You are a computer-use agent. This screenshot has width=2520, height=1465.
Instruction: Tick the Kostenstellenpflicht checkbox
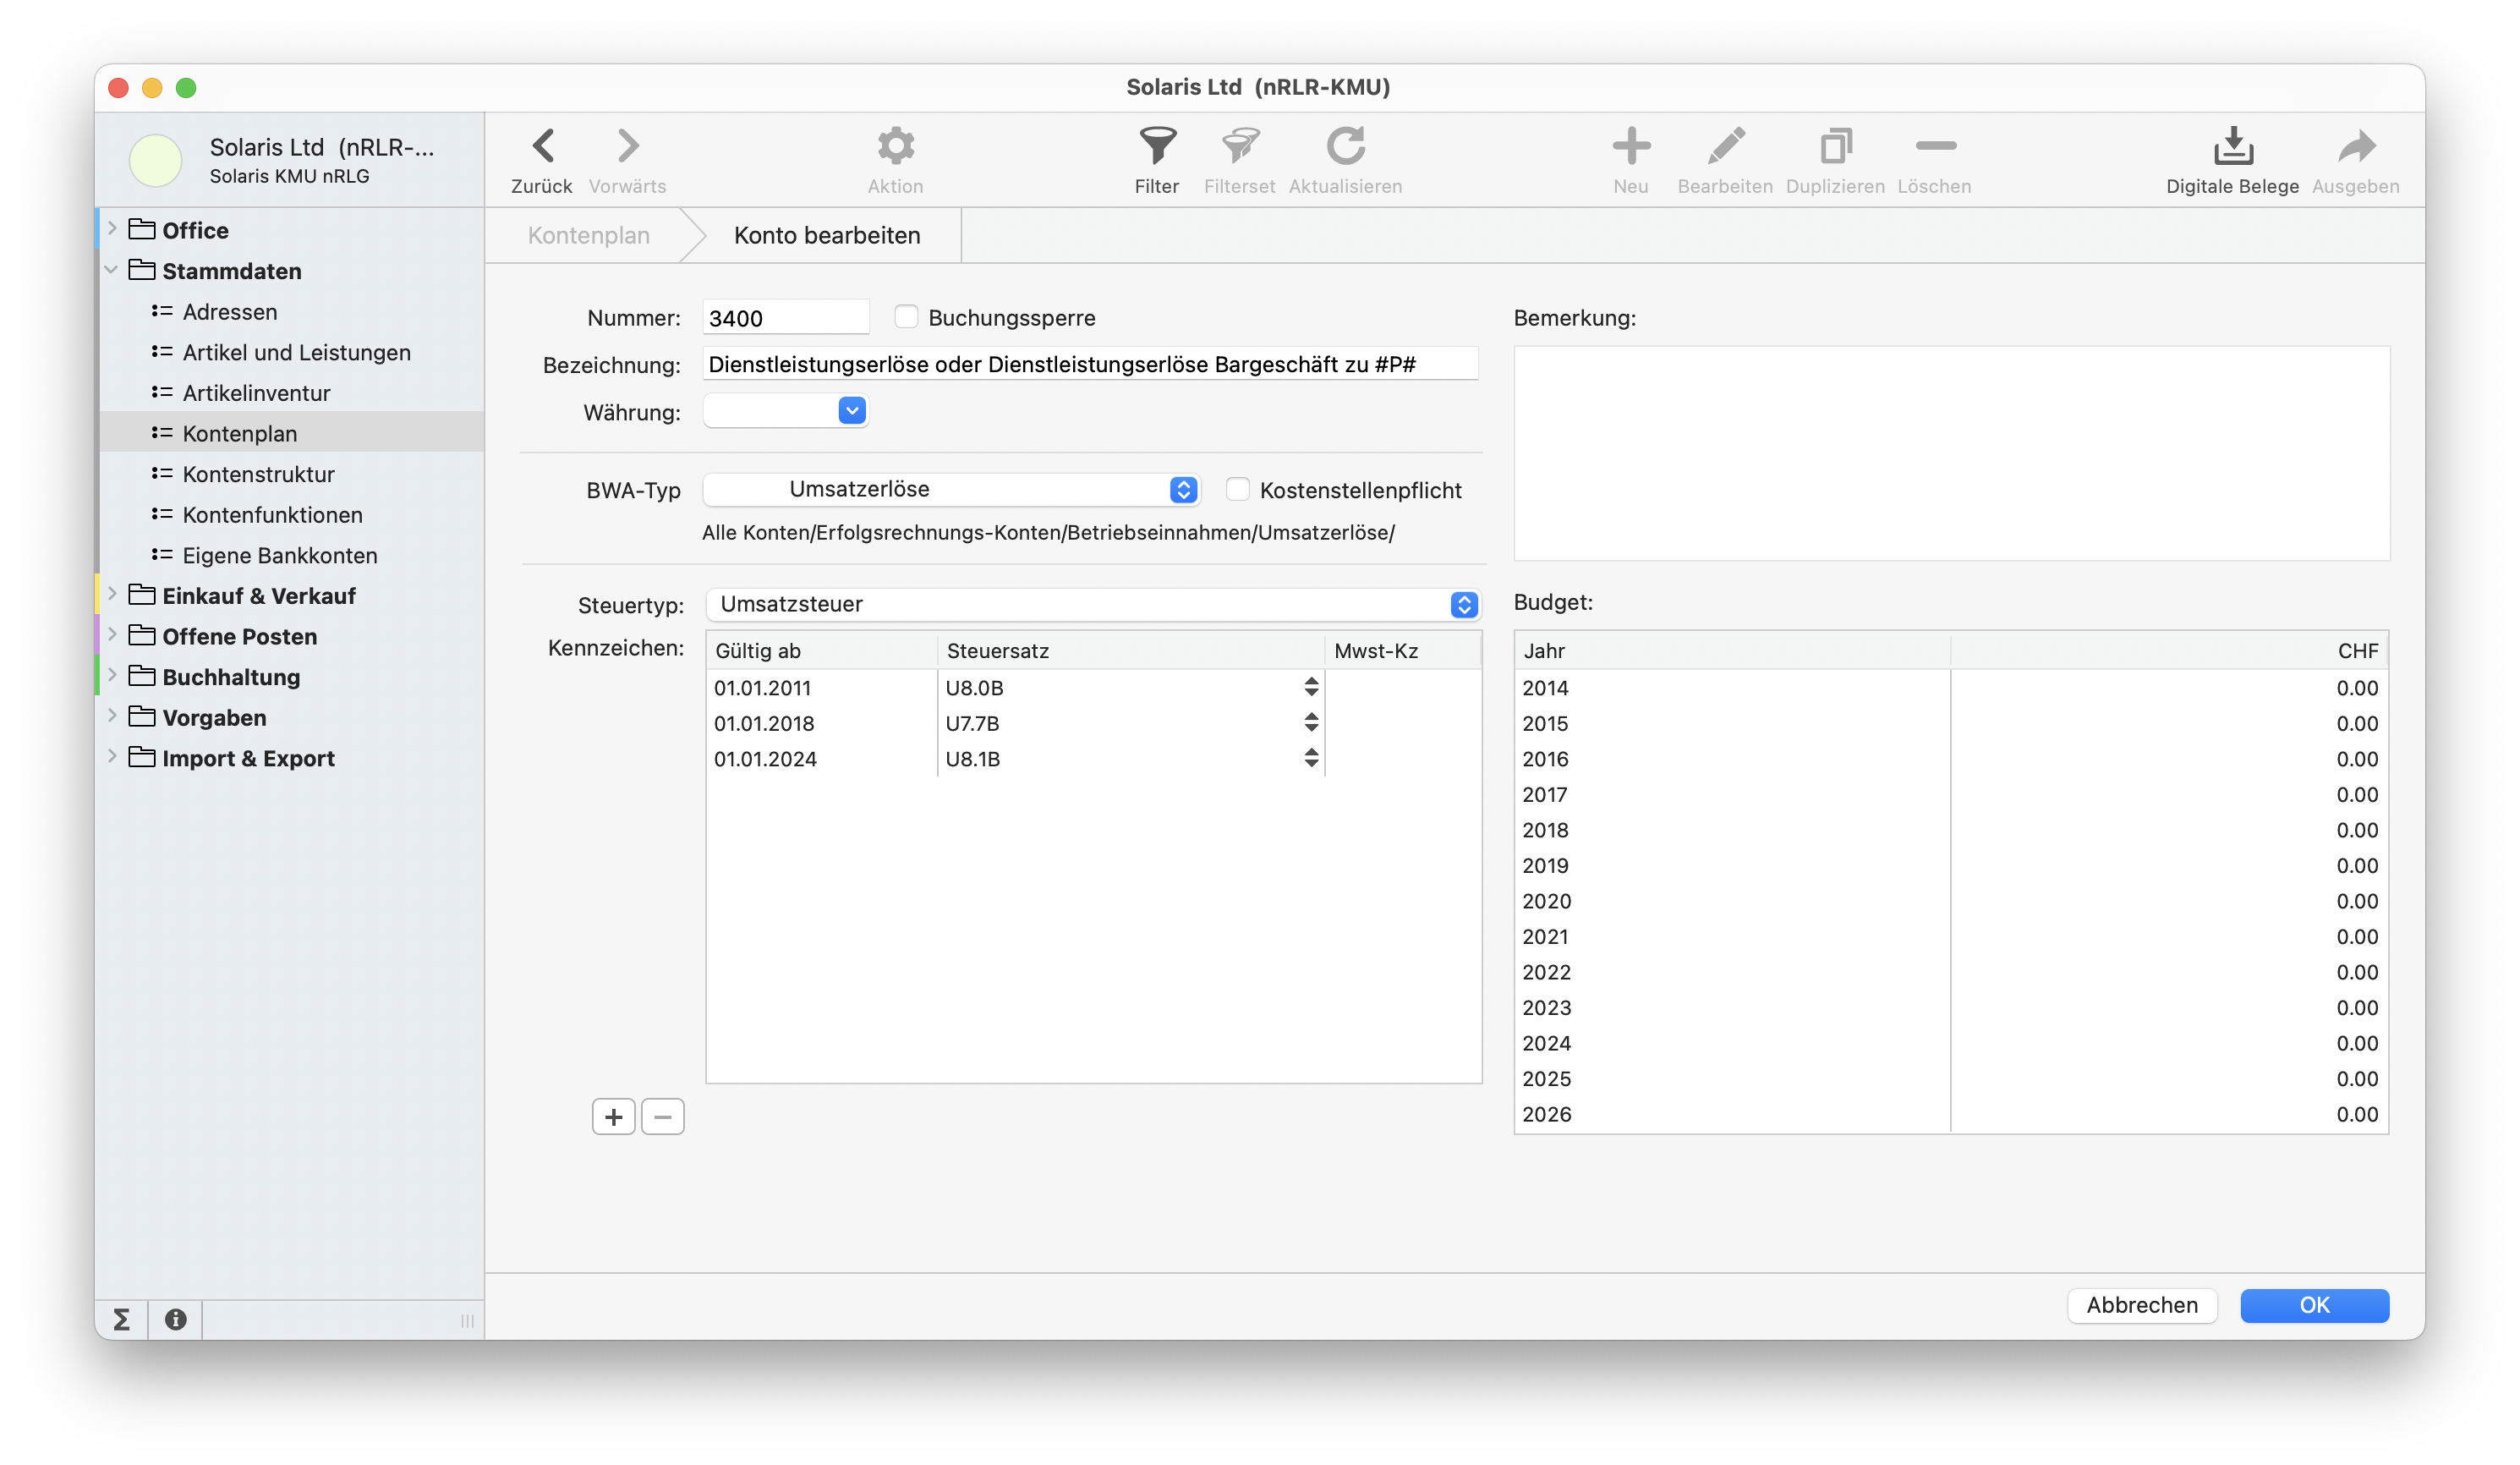(x=1237, y=489)
